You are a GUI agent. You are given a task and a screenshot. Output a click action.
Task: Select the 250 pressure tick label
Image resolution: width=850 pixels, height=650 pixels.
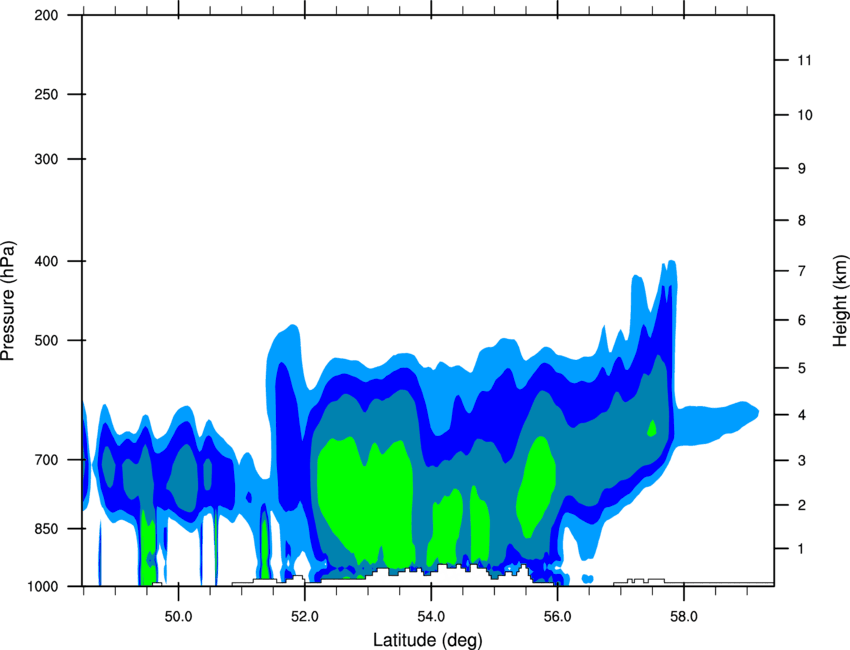click(x=46, y=94)
